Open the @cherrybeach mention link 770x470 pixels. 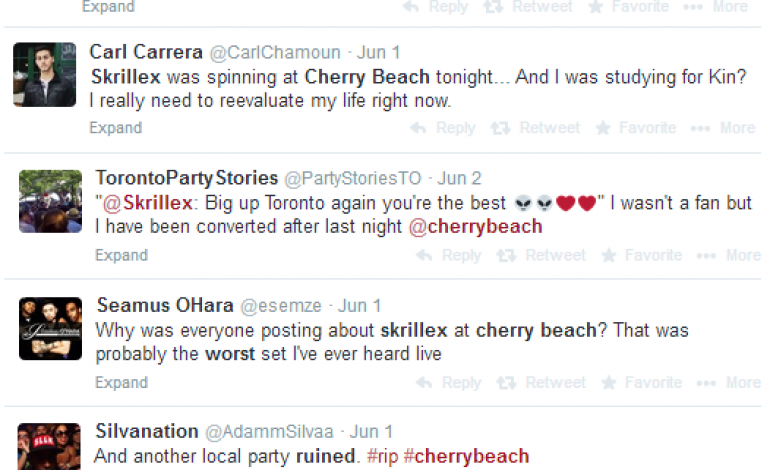(x=475, y=226)
